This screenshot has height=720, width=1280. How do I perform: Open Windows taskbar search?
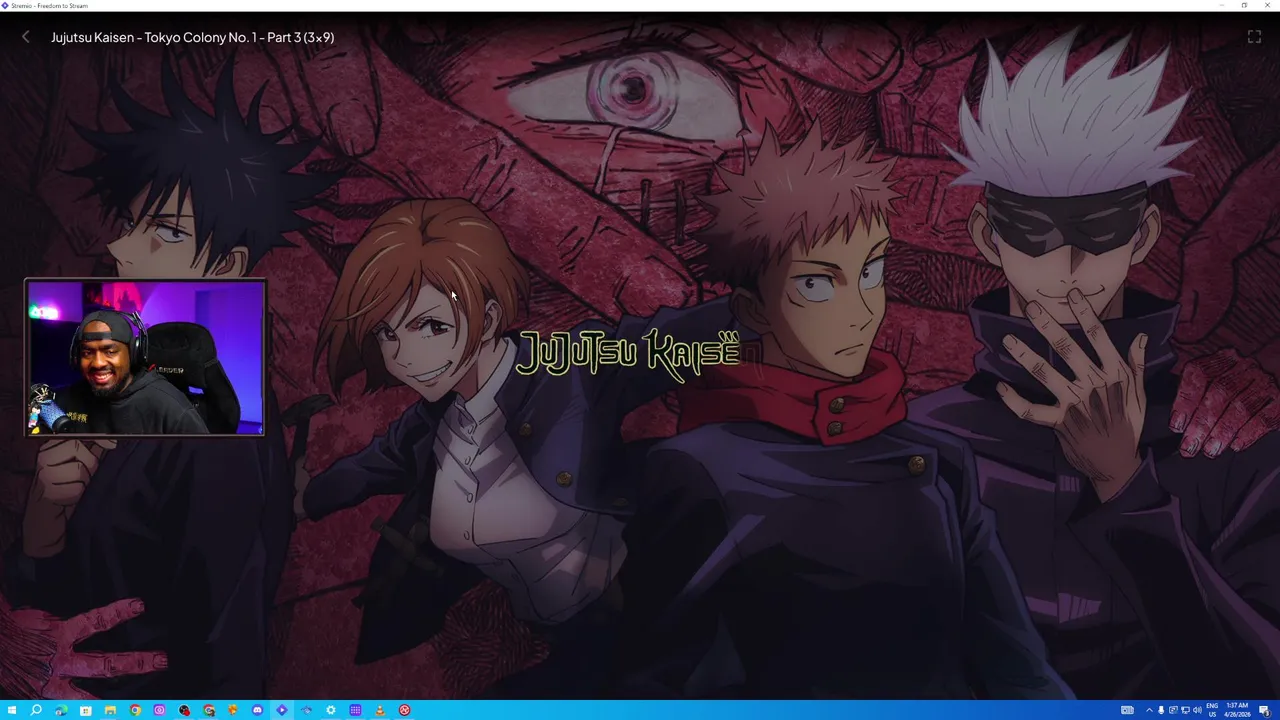coord(36,710)
